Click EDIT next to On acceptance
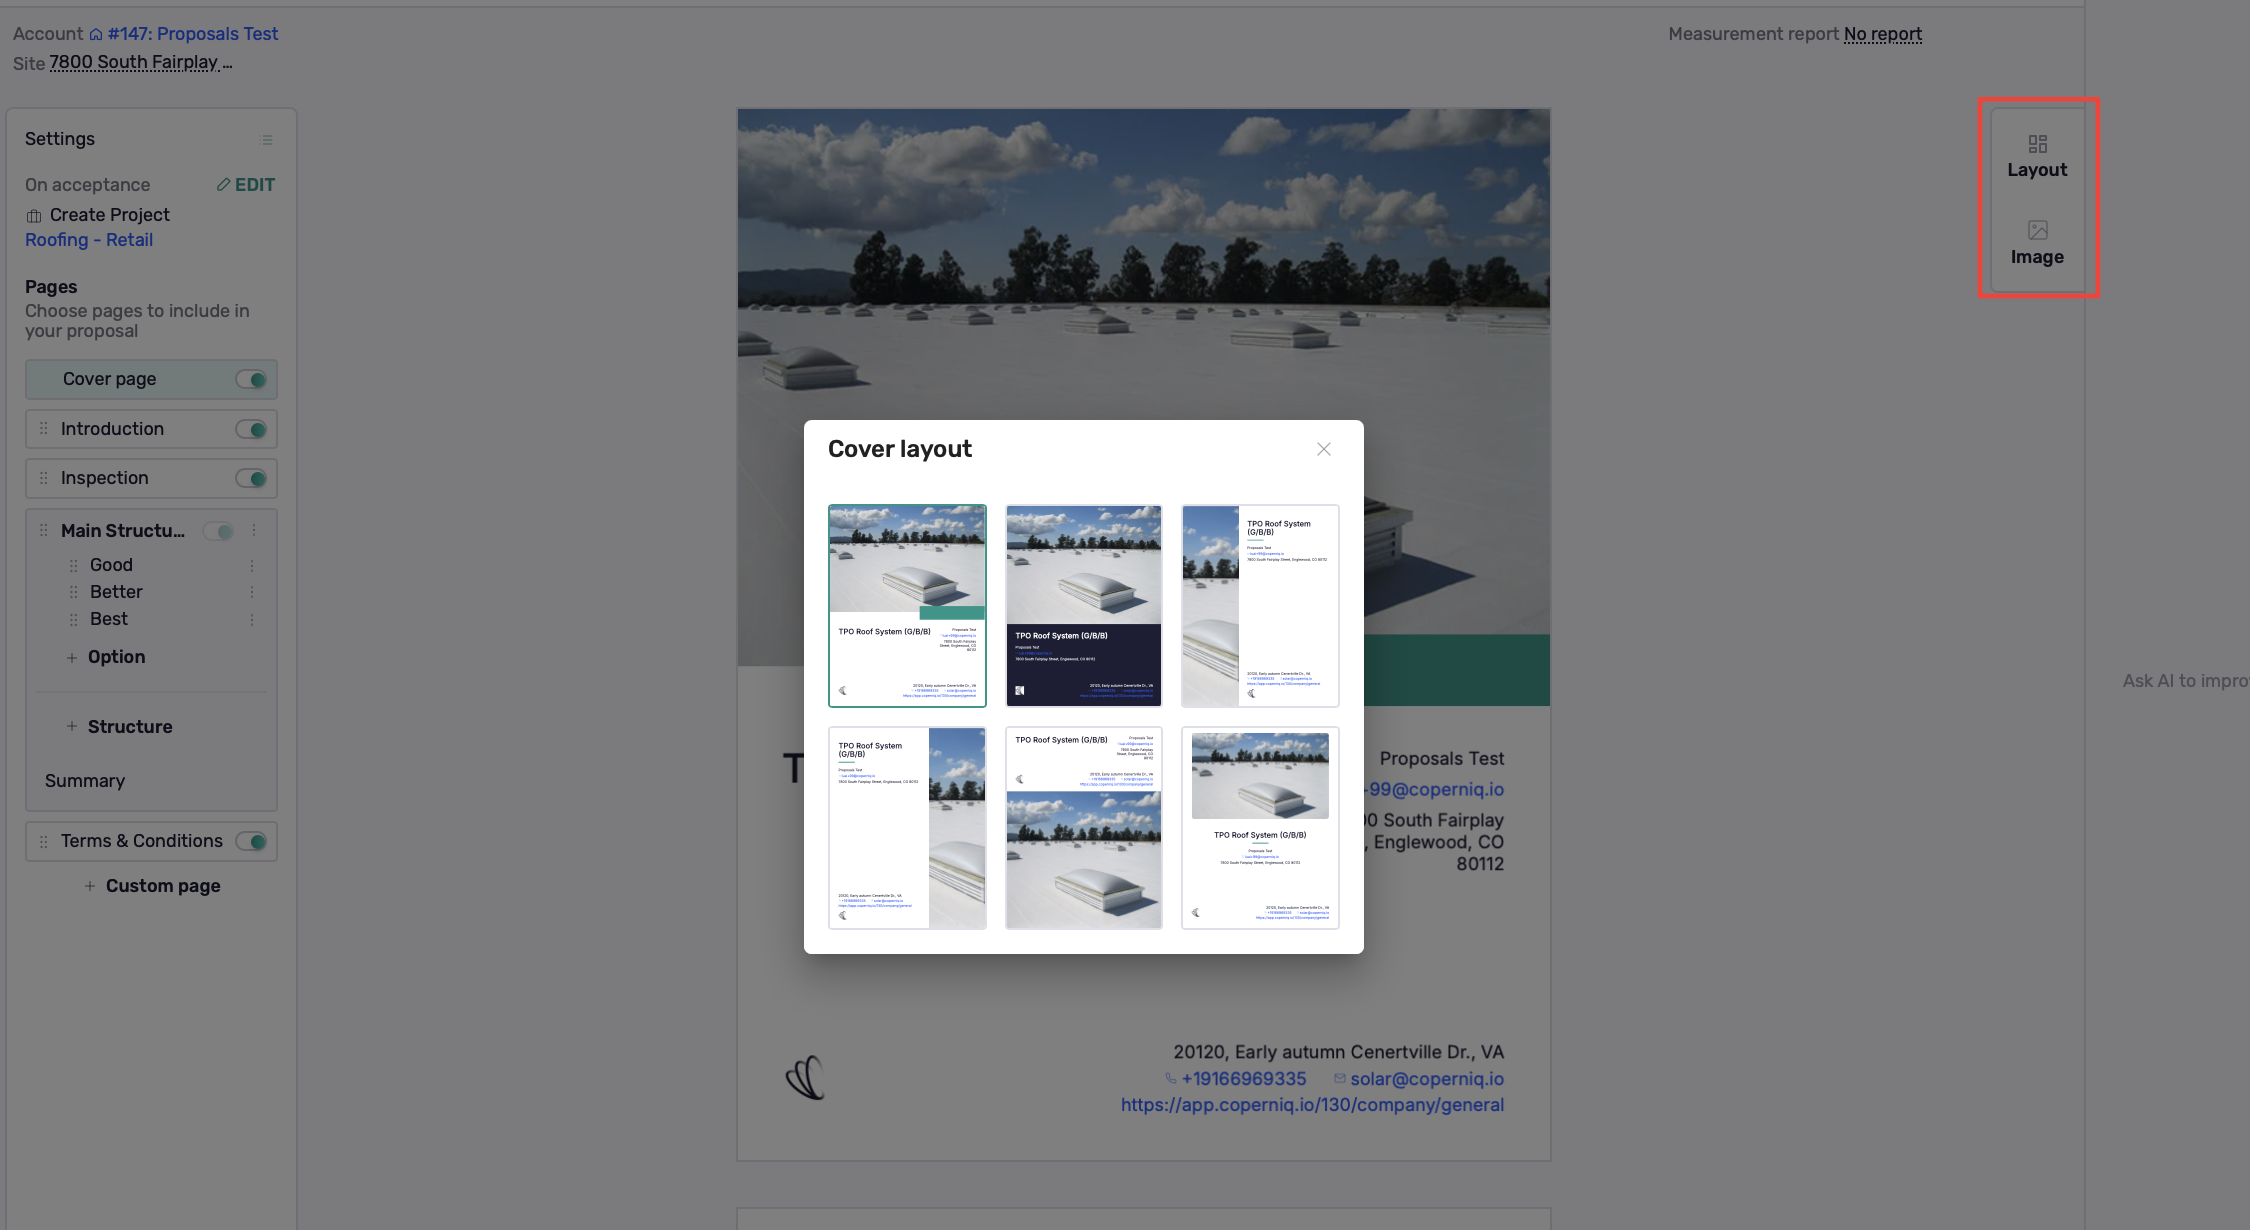 [246, 185]
